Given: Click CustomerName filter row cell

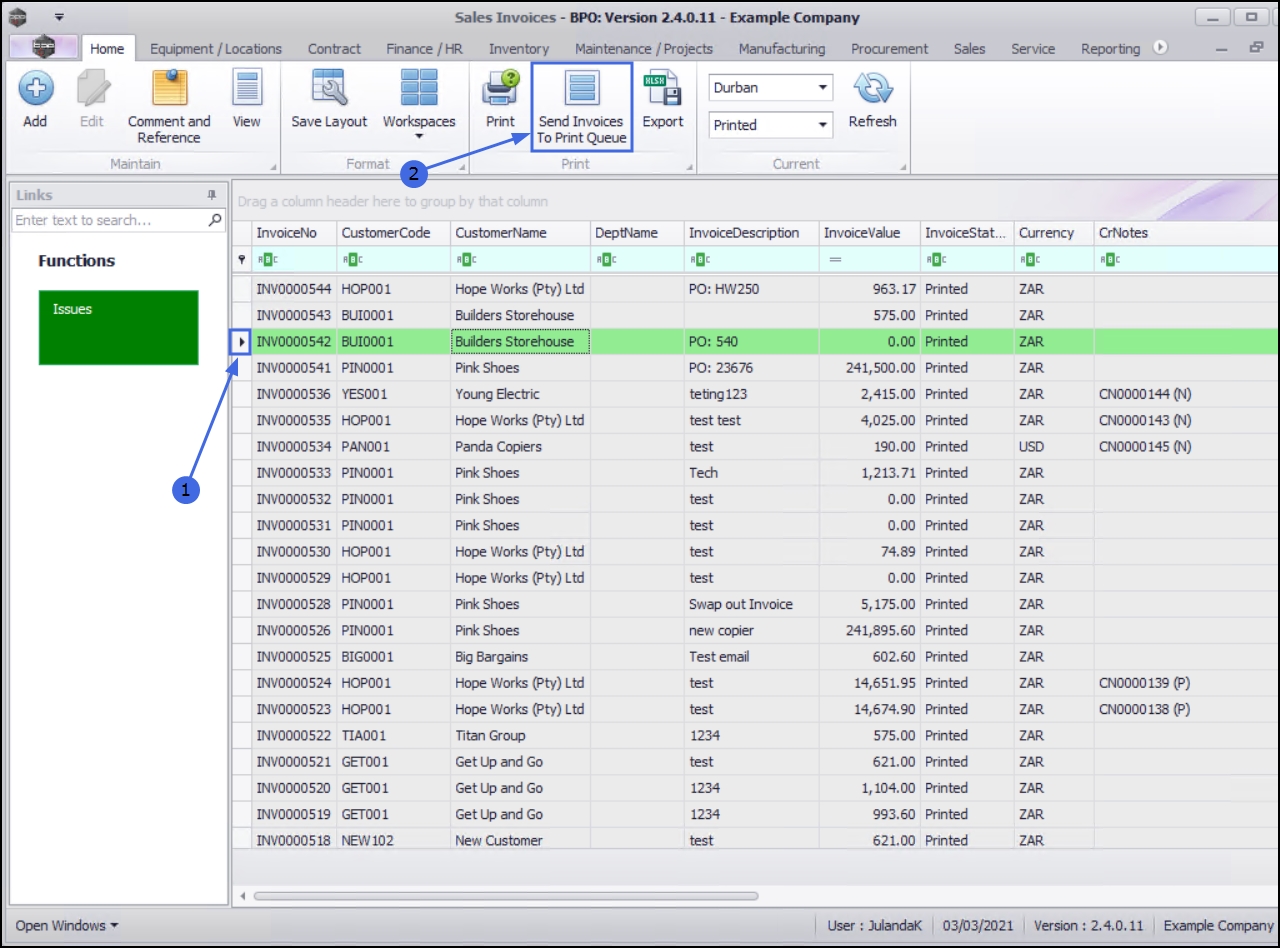Looking at the screenshot, I should click(x=520, y=259).
